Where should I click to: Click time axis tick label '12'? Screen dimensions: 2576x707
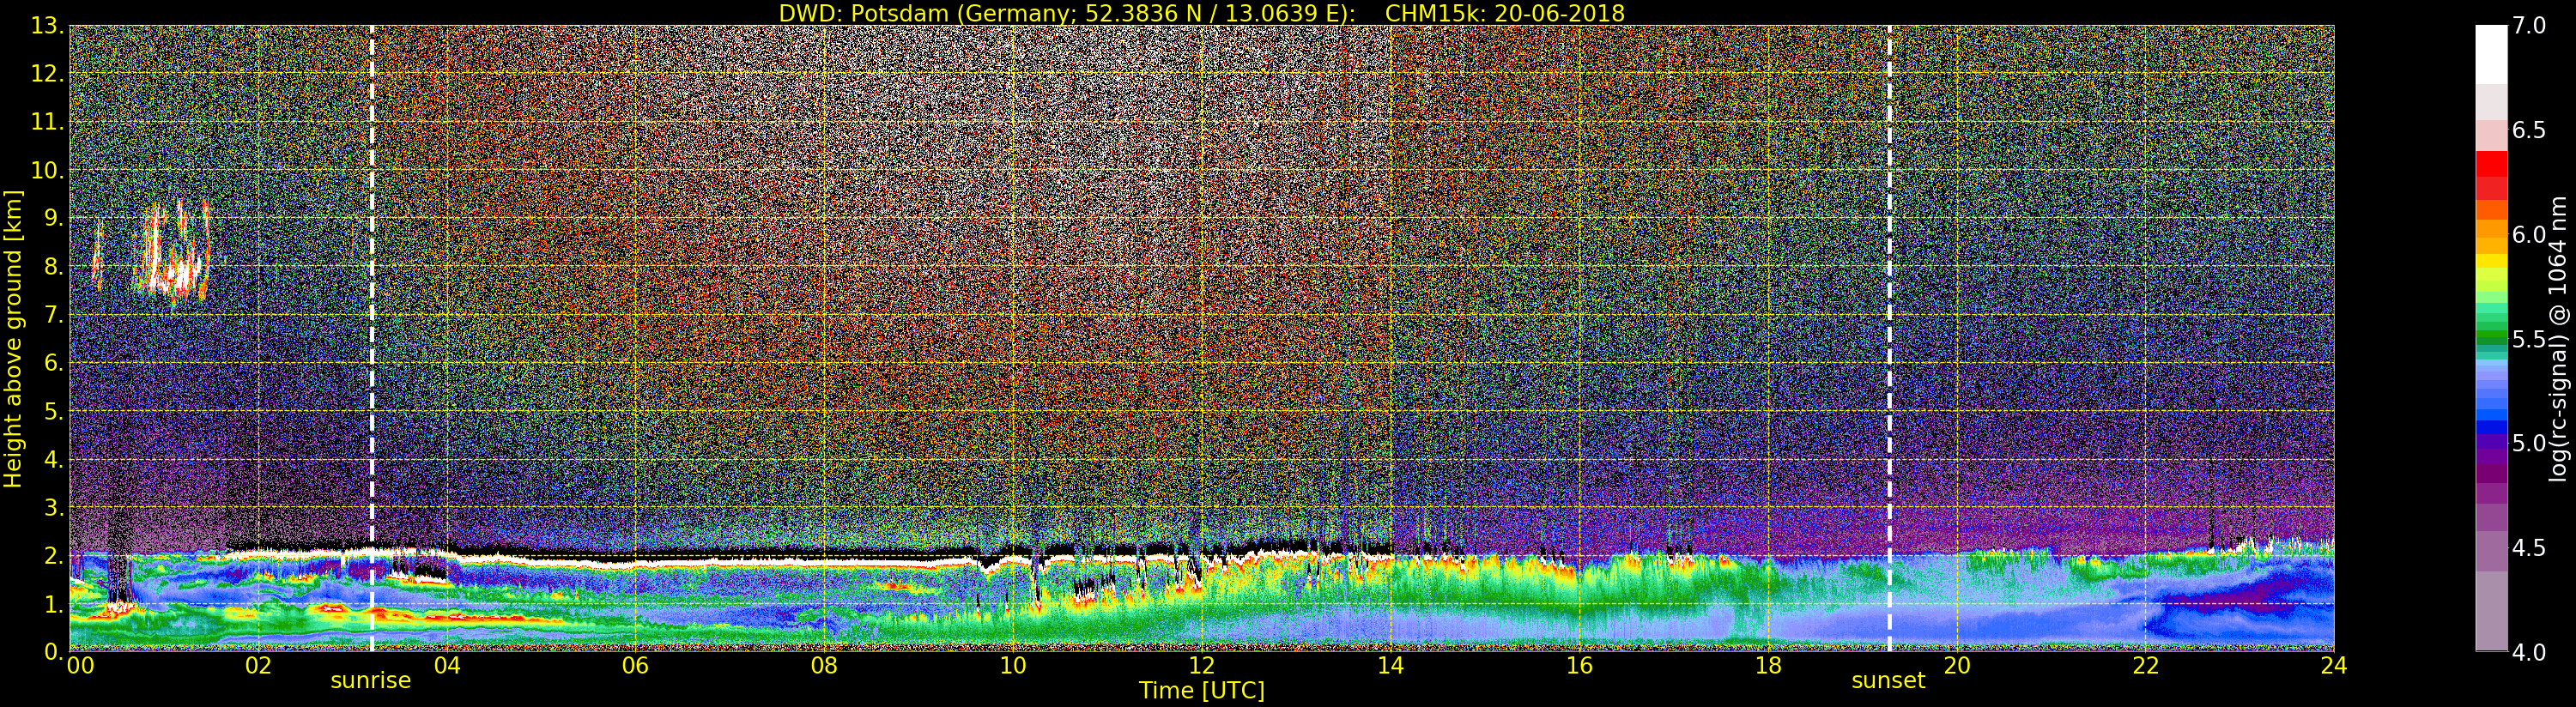tap(1202, 666)
